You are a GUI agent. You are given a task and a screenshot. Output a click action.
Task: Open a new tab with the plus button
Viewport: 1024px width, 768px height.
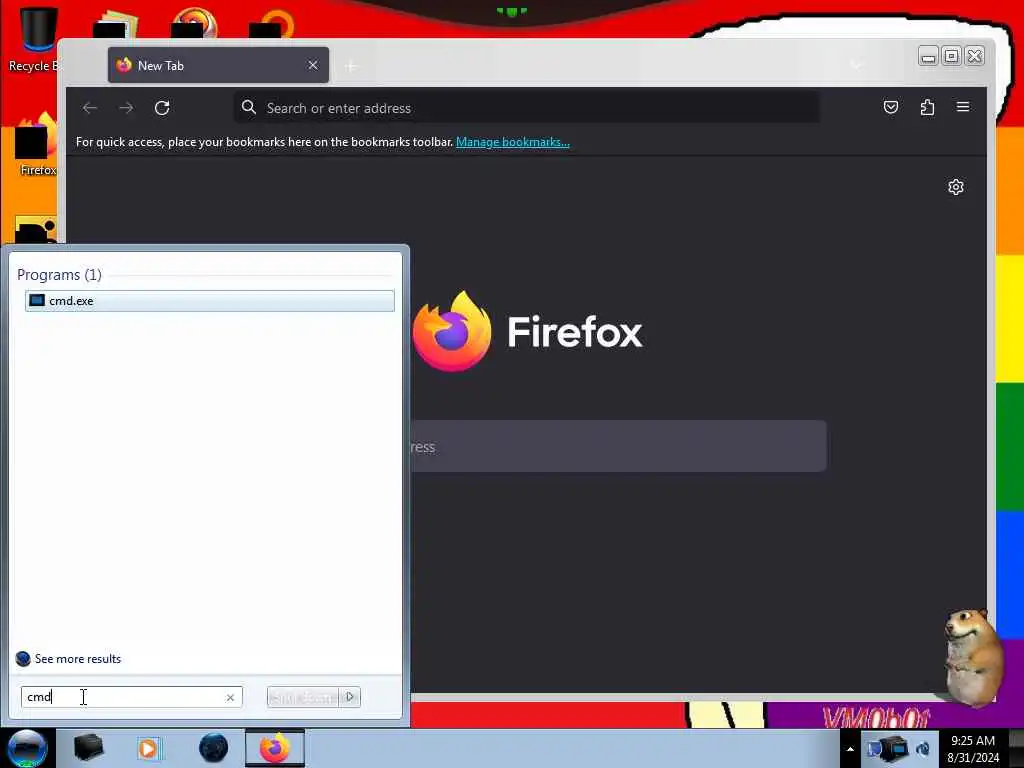(x=351, y=66)
